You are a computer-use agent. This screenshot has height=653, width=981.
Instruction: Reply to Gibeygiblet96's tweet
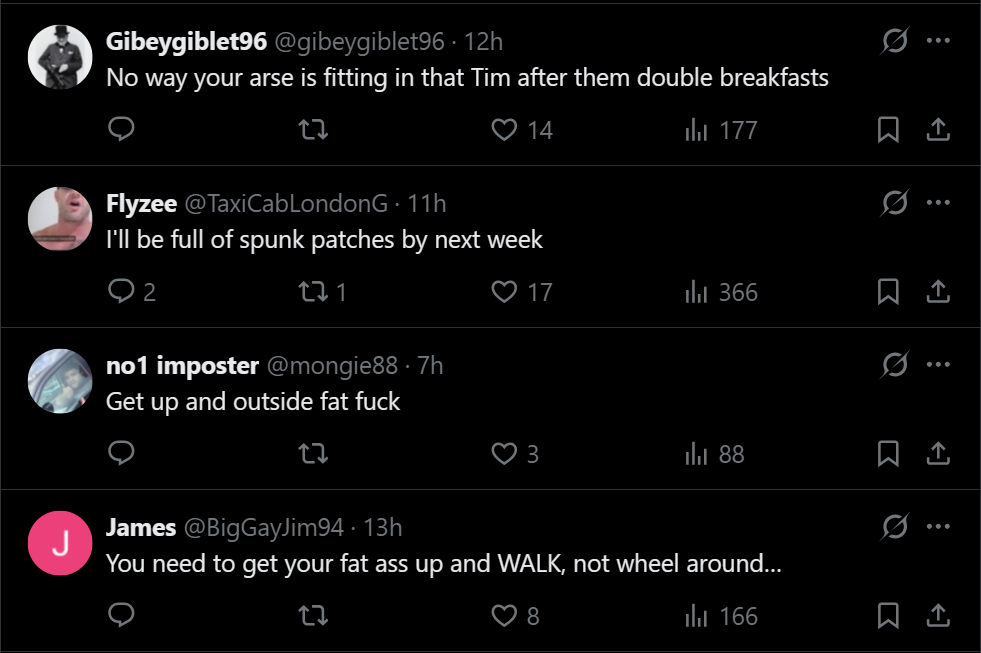pos(121,129)
